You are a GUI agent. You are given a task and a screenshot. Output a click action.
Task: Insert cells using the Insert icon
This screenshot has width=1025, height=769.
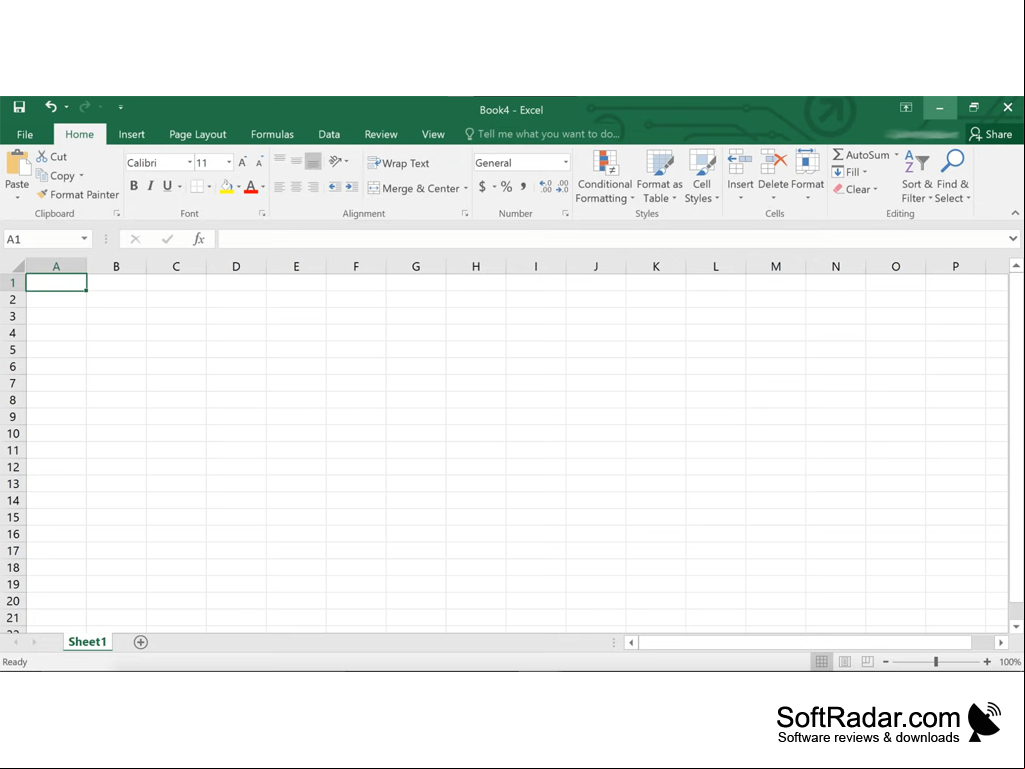[x=740, y=163]
